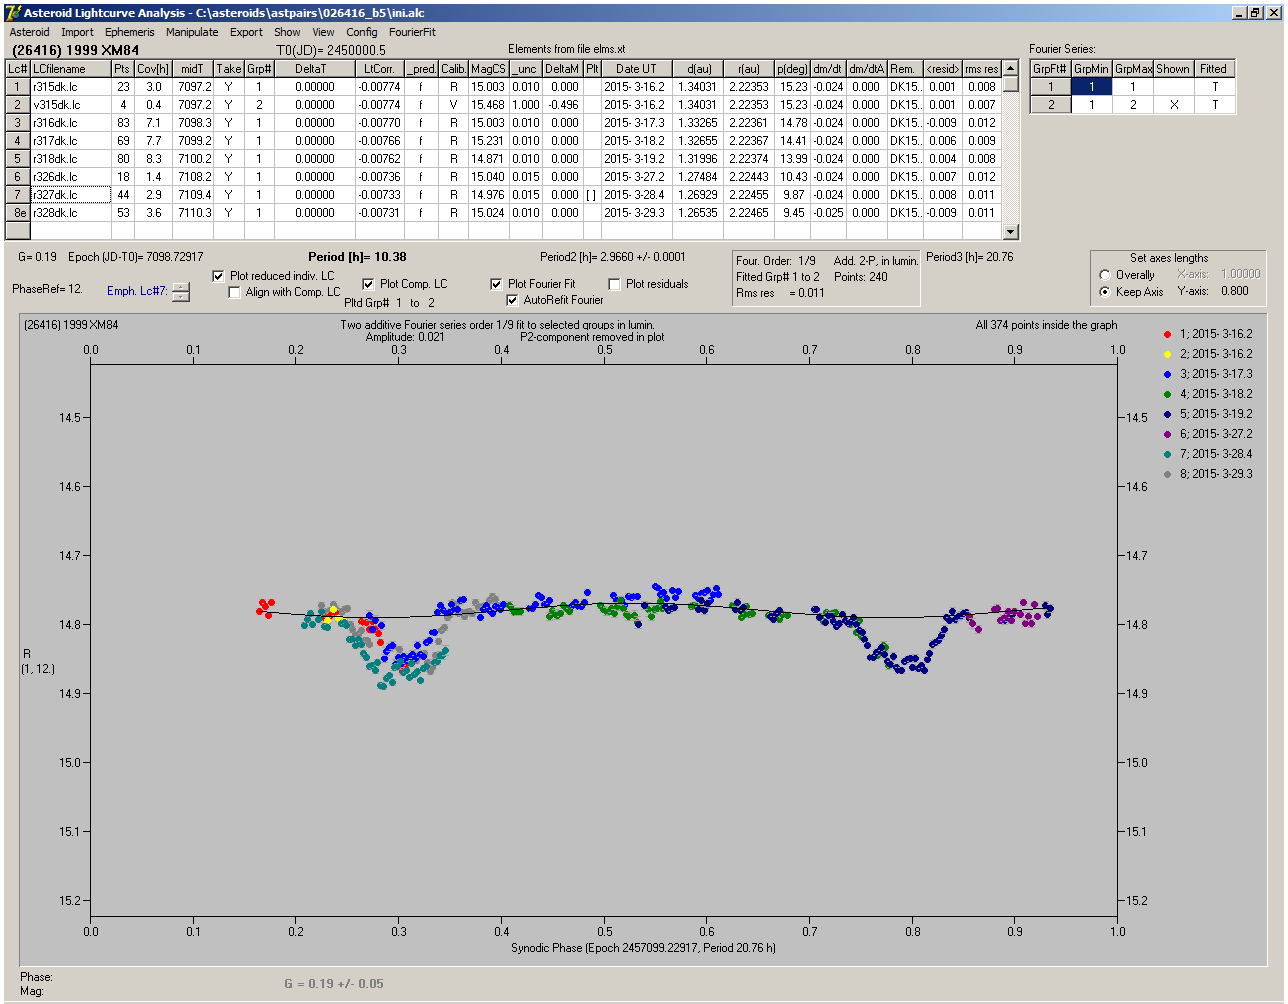The height and width of the screenshot is (1004, 1288).
Task: Open the View menu
Action: tap(323, 32)
